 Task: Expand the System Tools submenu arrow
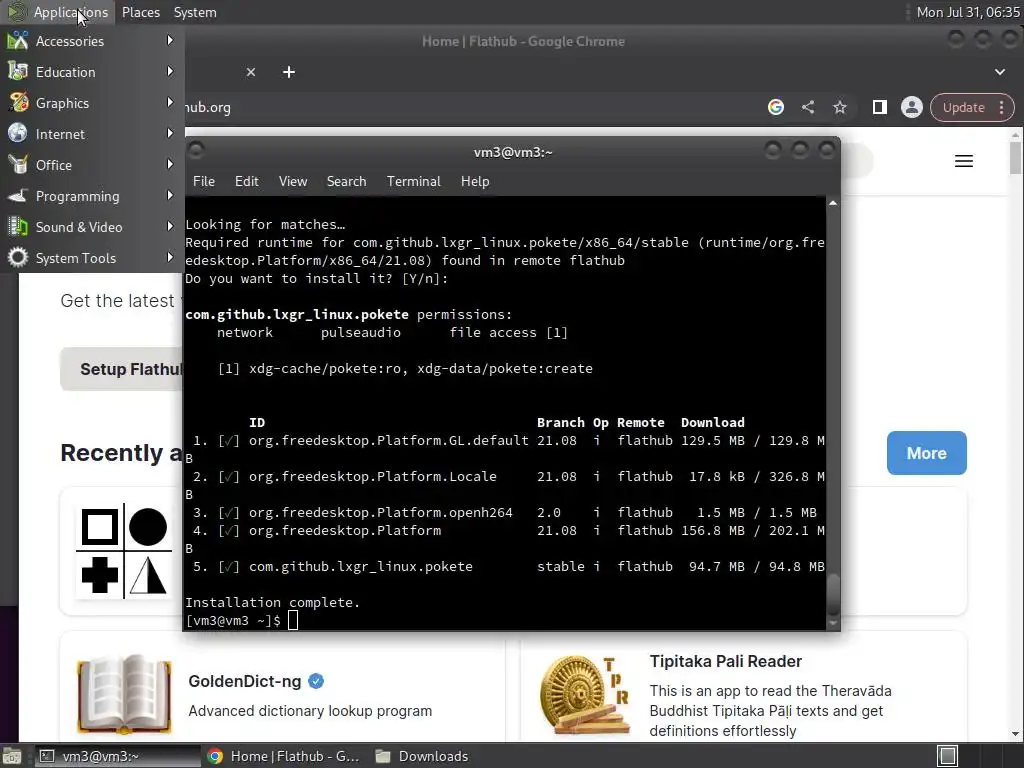(170, 257)
